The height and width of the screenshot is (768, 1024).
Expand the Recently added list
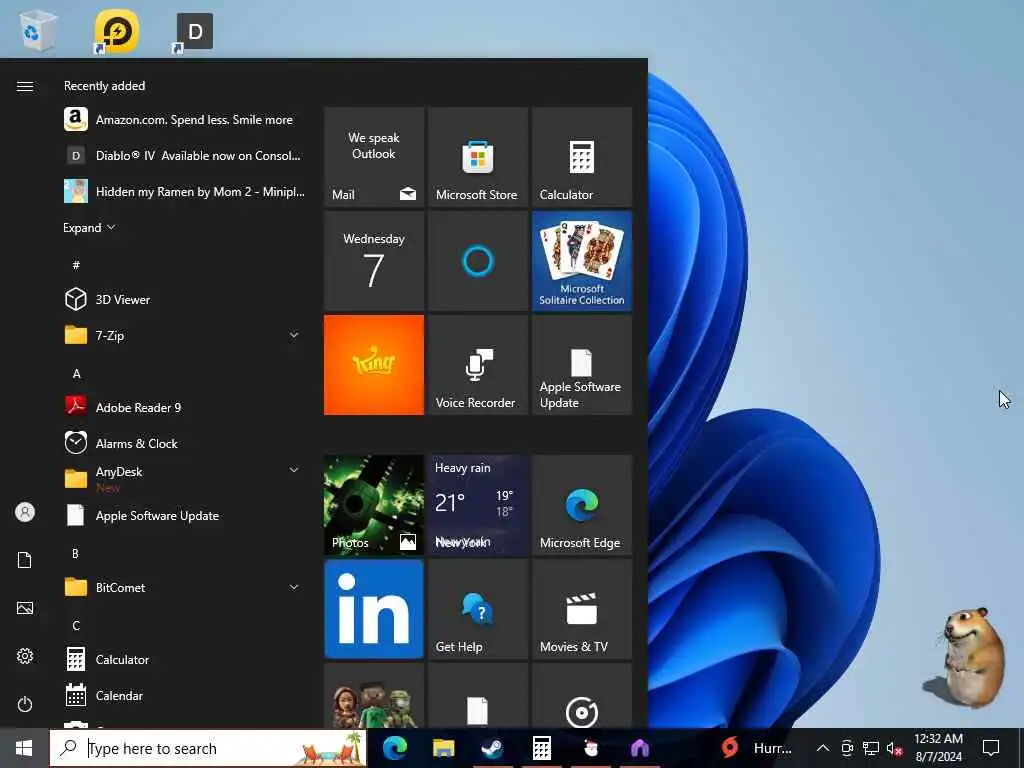[89, 227]
